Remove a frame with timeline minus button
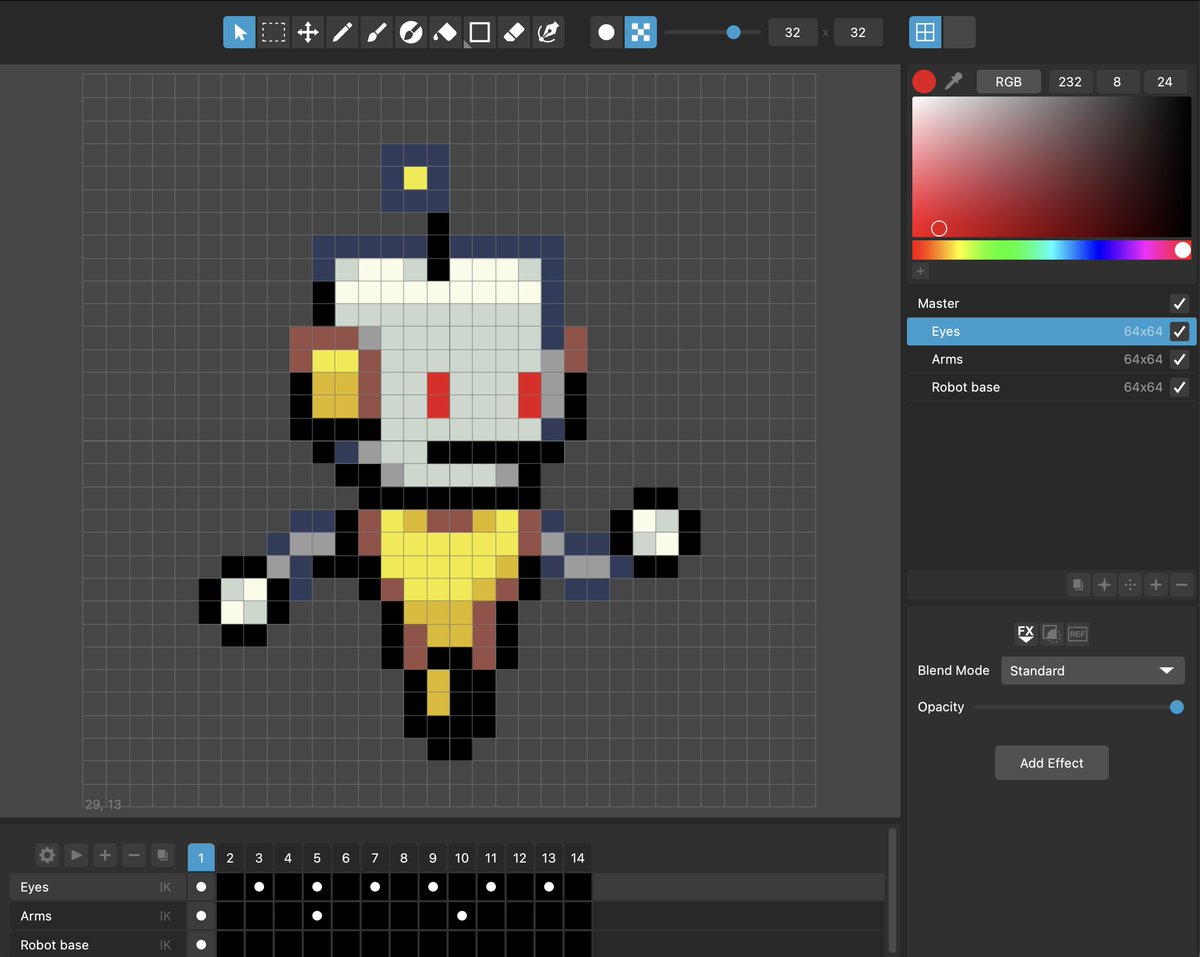 point(134,855)
